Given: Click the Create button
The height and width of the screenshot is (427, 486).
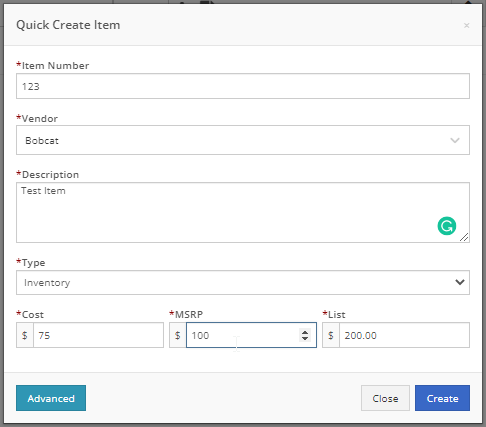Looking at the screenshot, I should coord(442,398).
